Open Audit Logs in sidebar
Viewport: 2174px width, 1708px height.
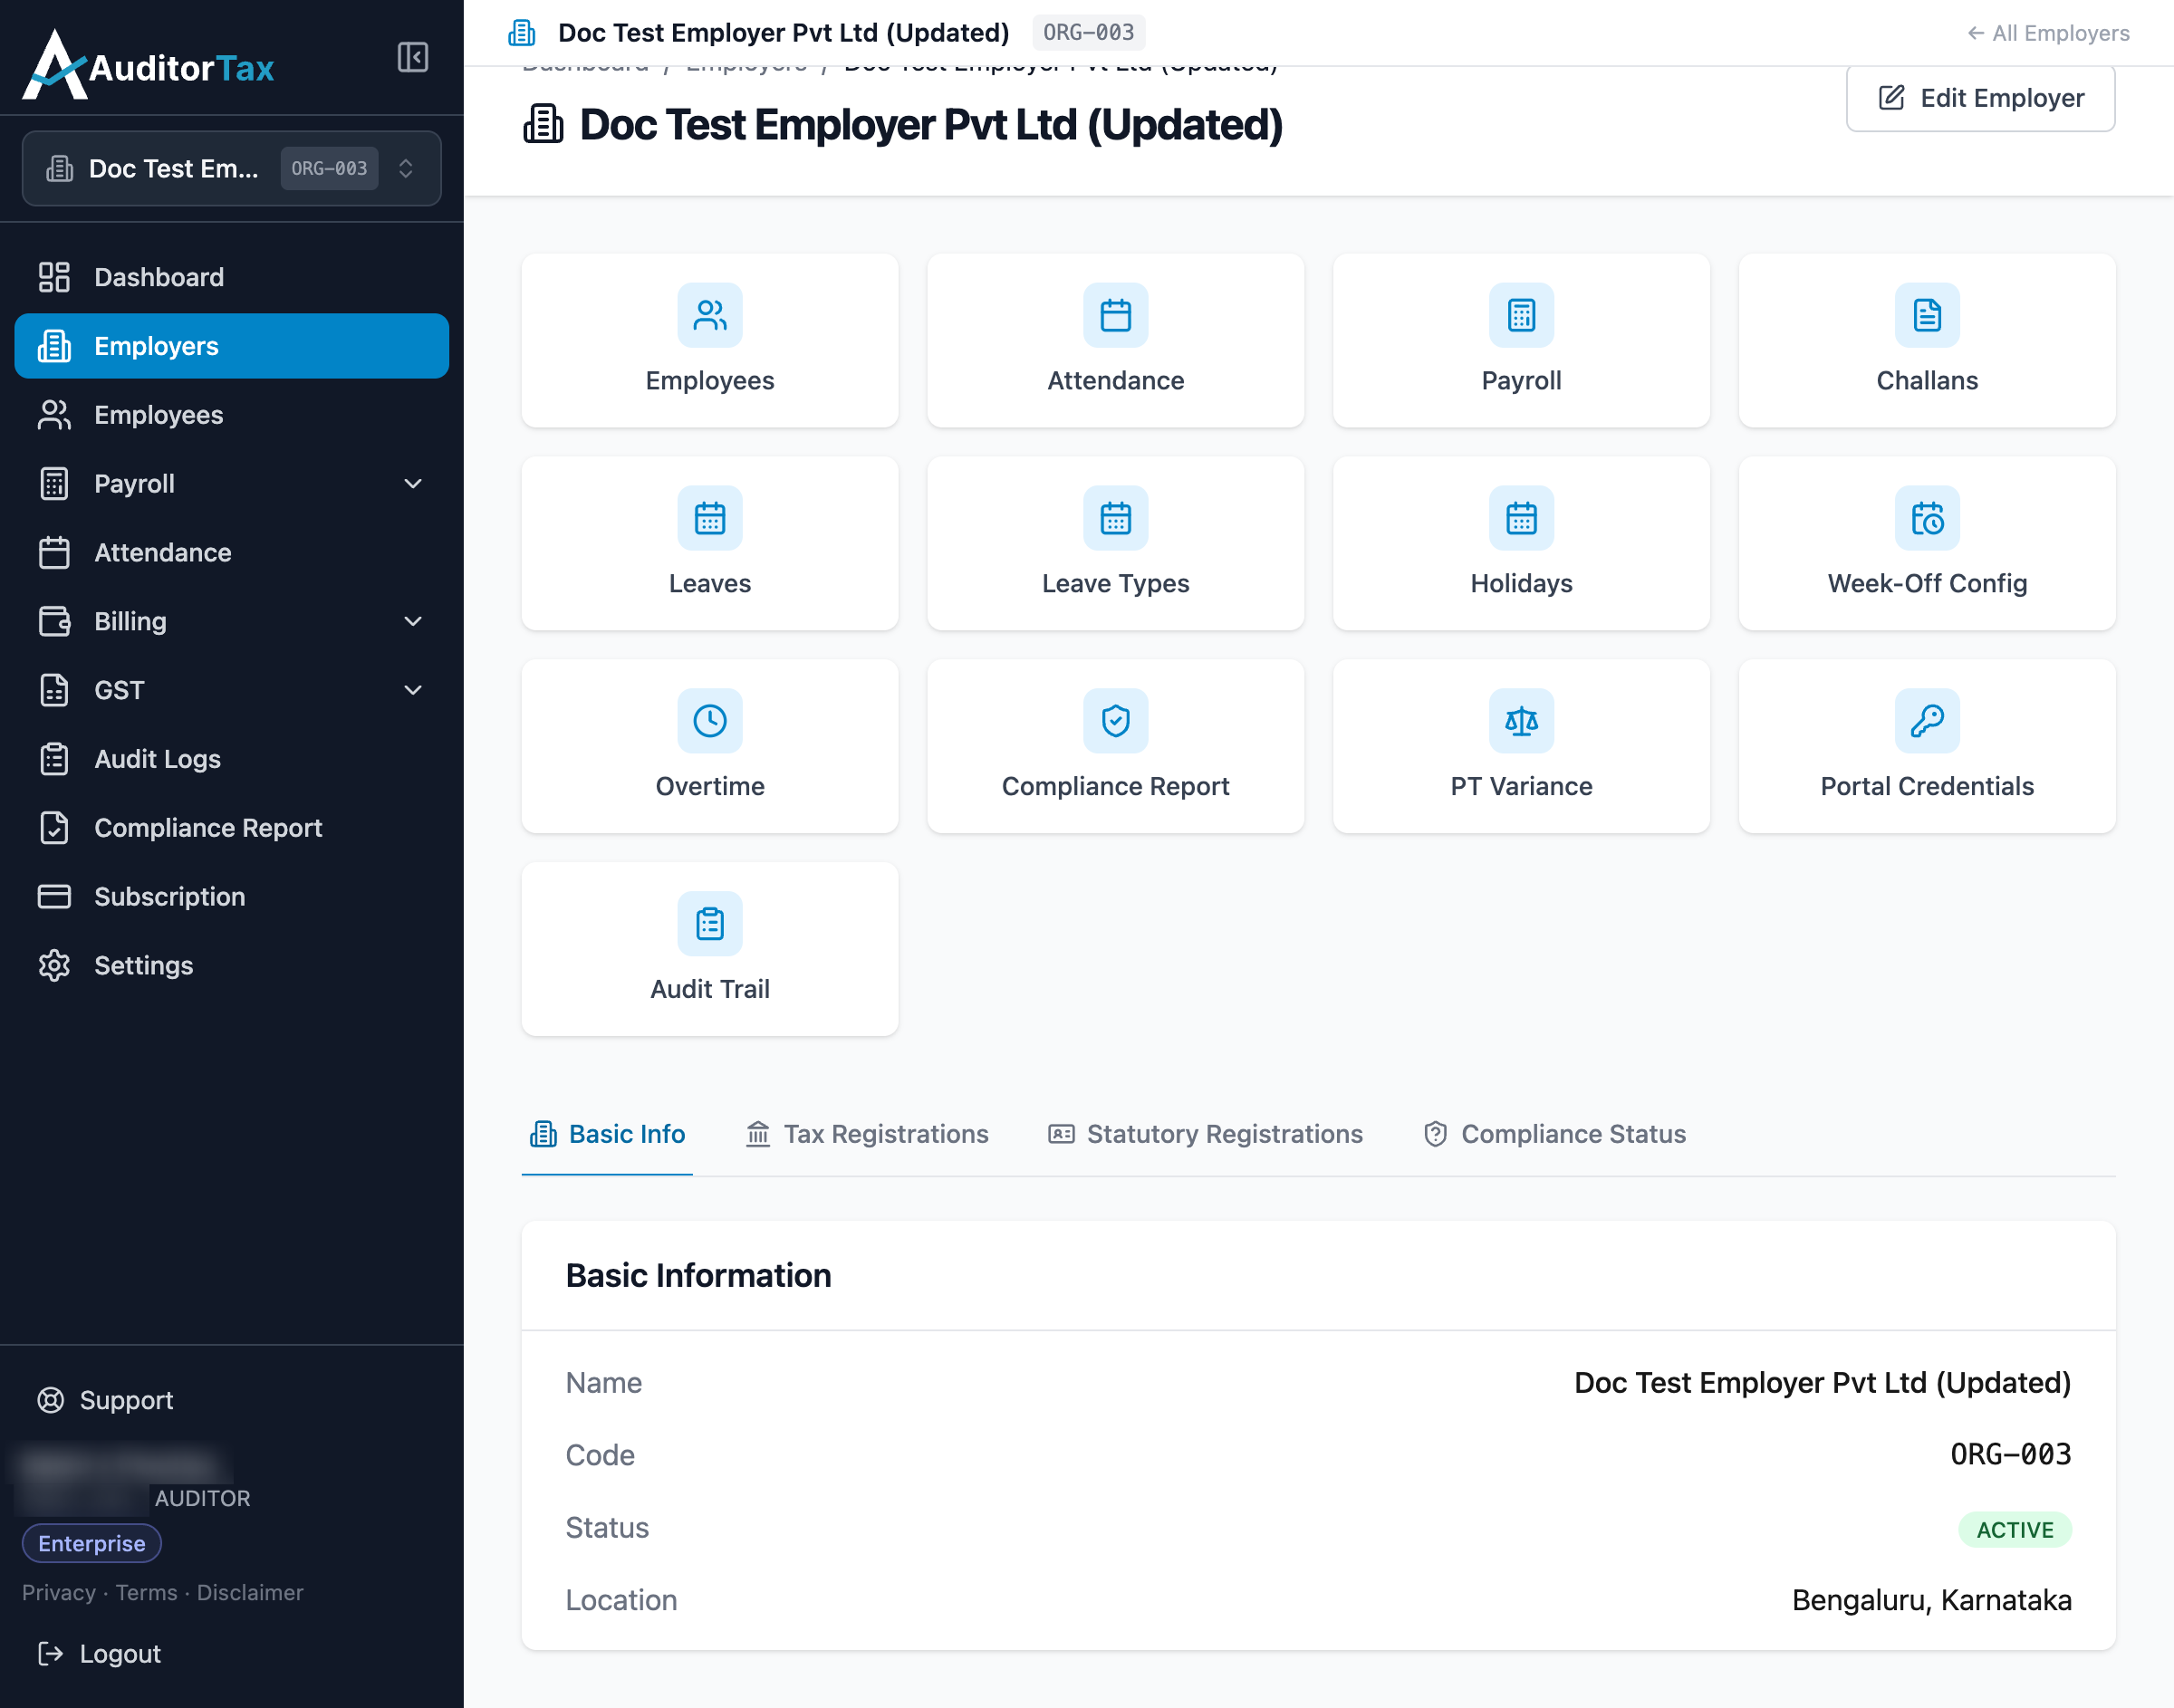click(x=231, y=760)
